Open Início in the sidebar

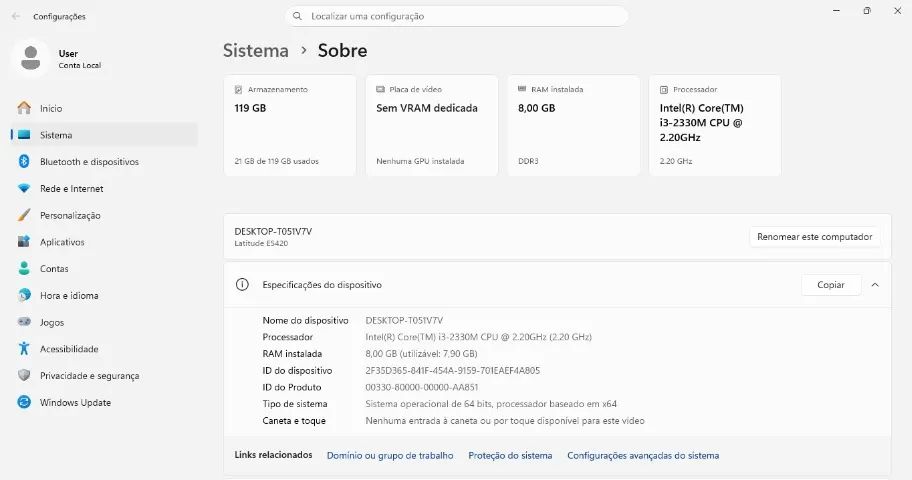pyautogui.click(x=105, y=108)
